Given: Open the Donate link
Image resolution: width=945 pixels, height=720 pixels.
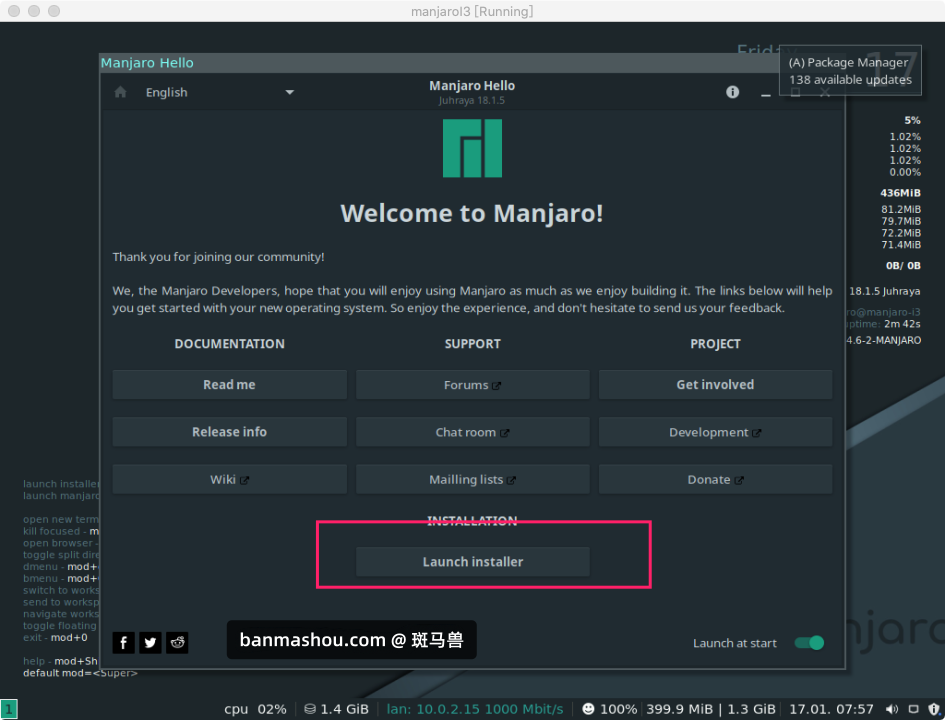Looking at the screenshot, I should tap(715, 480).
